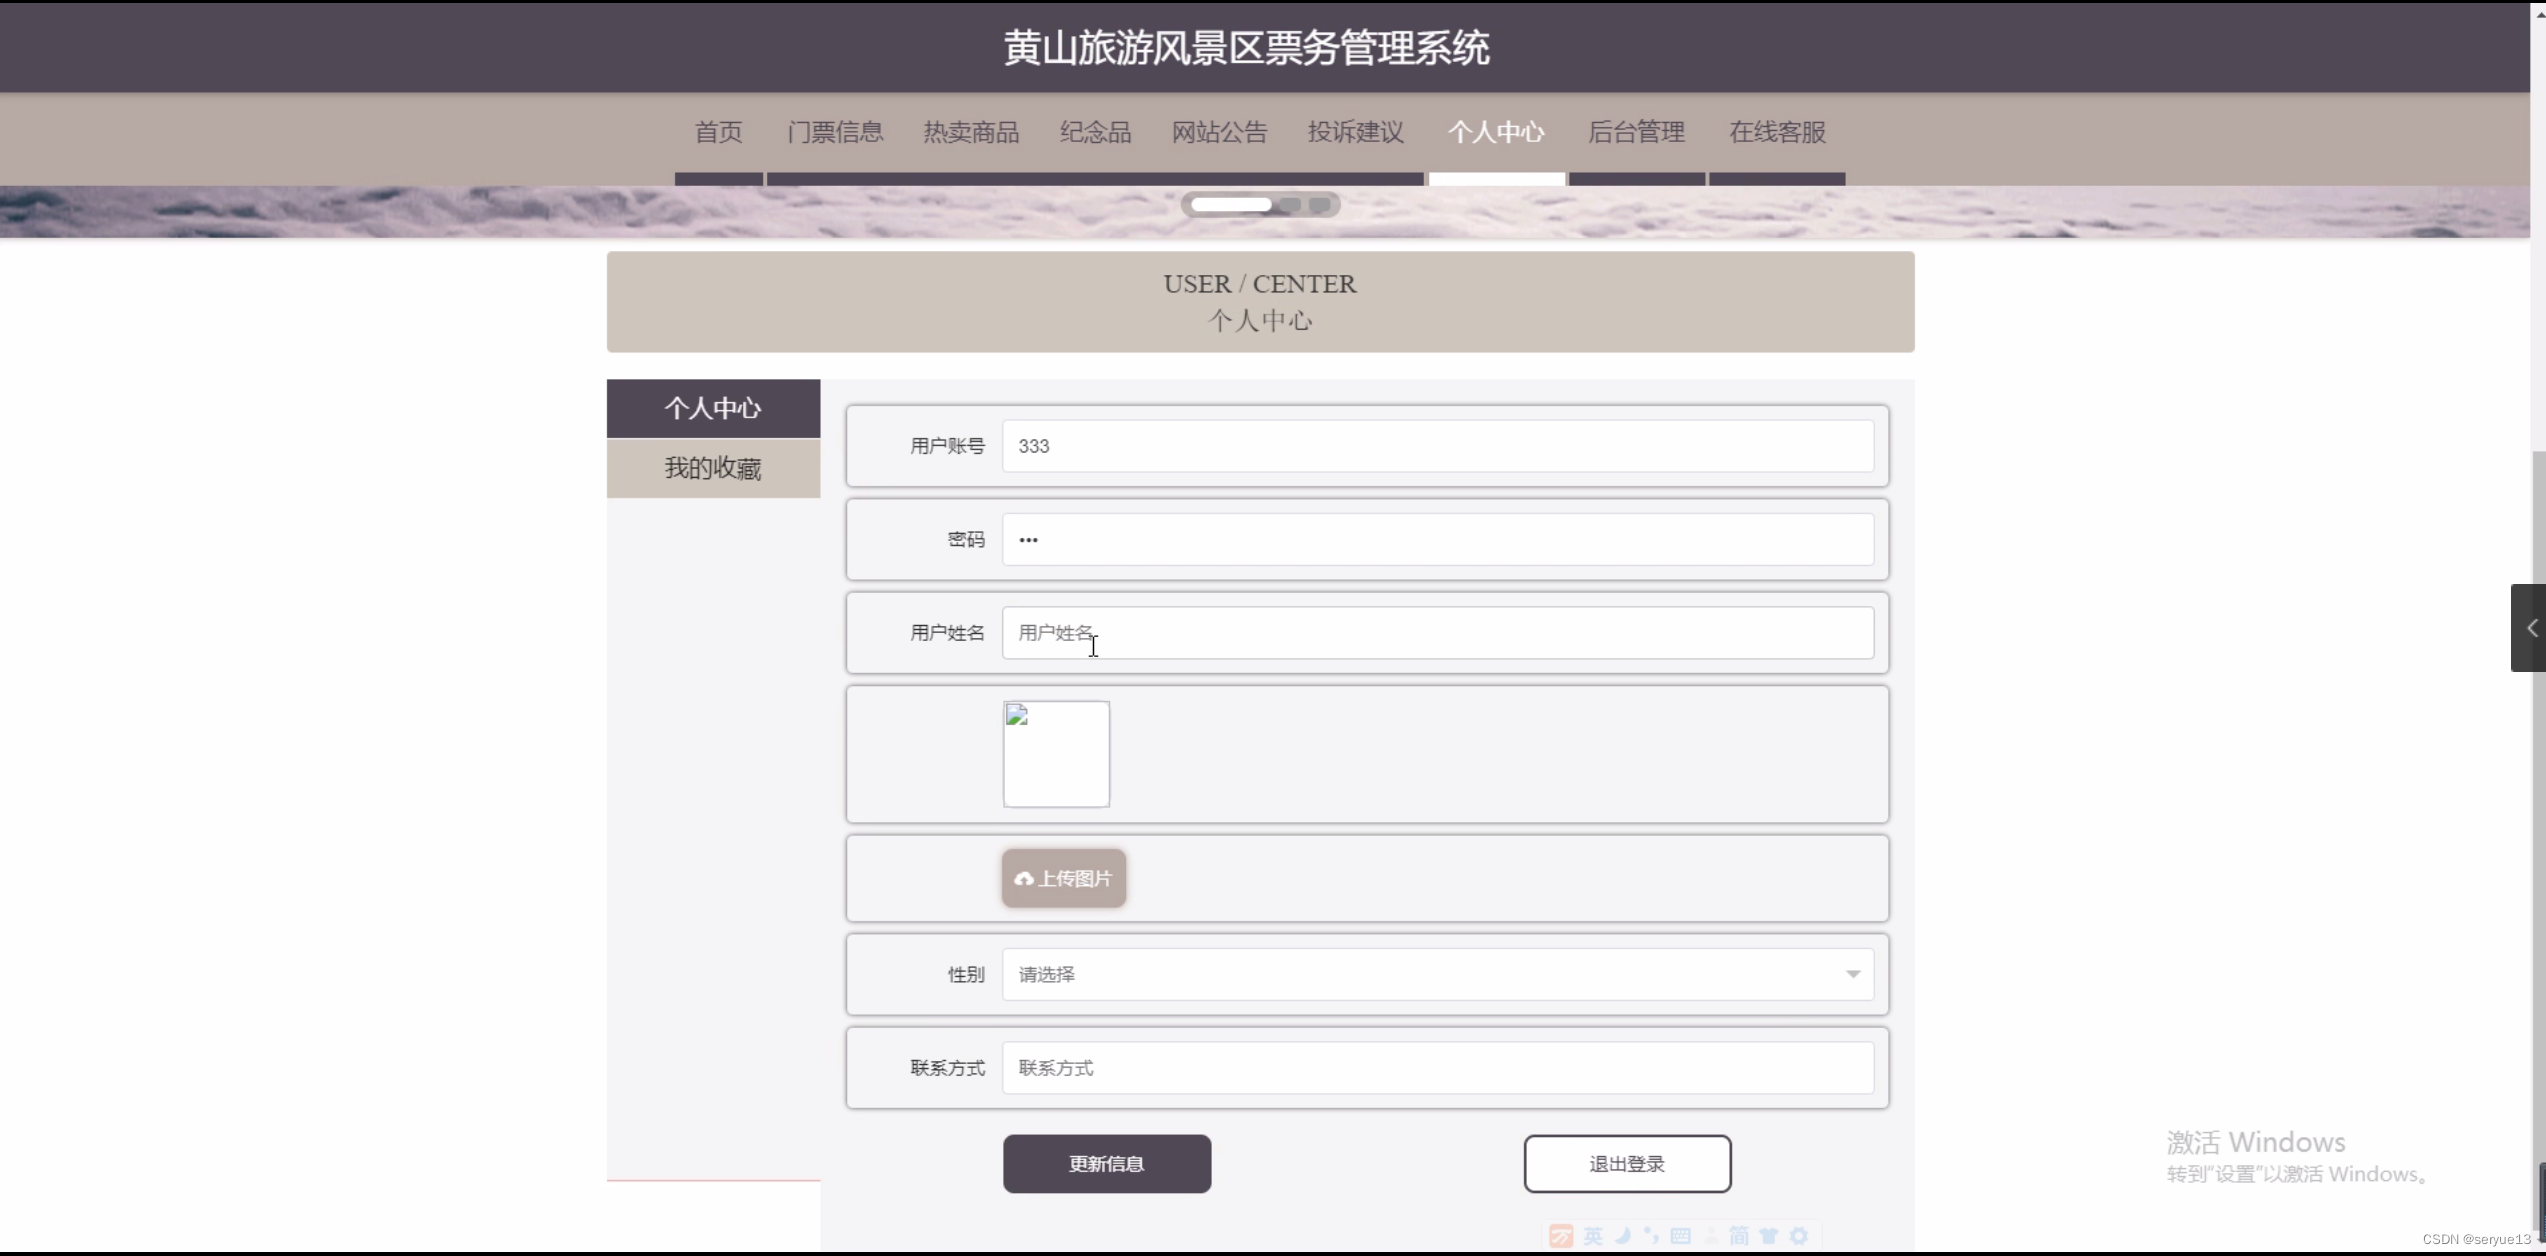Click the 更新信息 update button

pyautogui.click(x=1106, y=1163)
